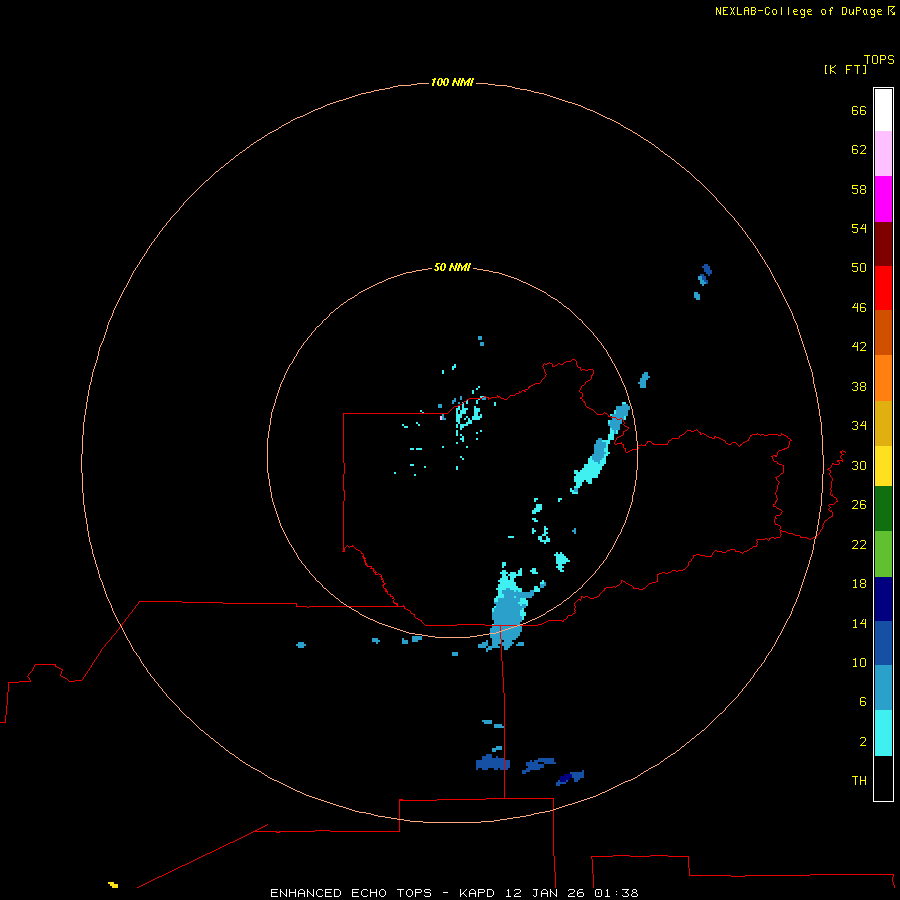Screen dimensions: 900x900
Task: Click the medium blue legend swatch
Action: click(883, 643)
